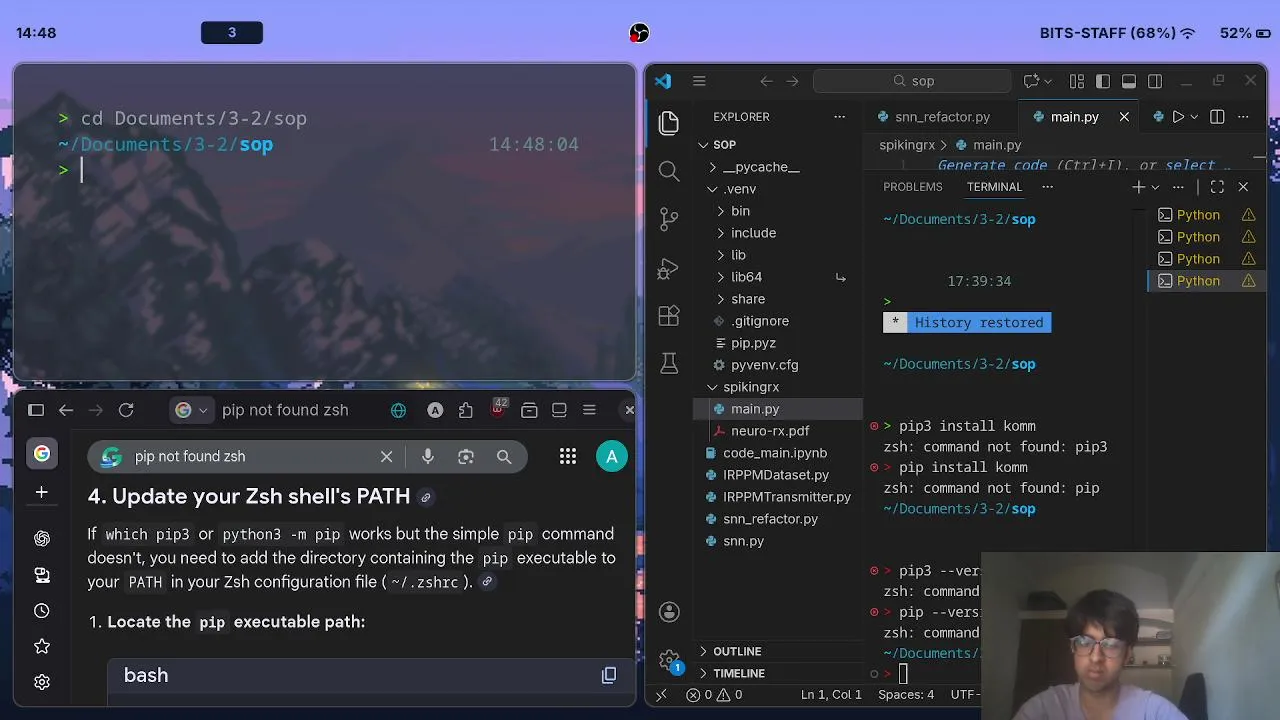Open the Extensions view in VS Code
The width and height of the screenshot is (1280, 720).
coord(669,316)
